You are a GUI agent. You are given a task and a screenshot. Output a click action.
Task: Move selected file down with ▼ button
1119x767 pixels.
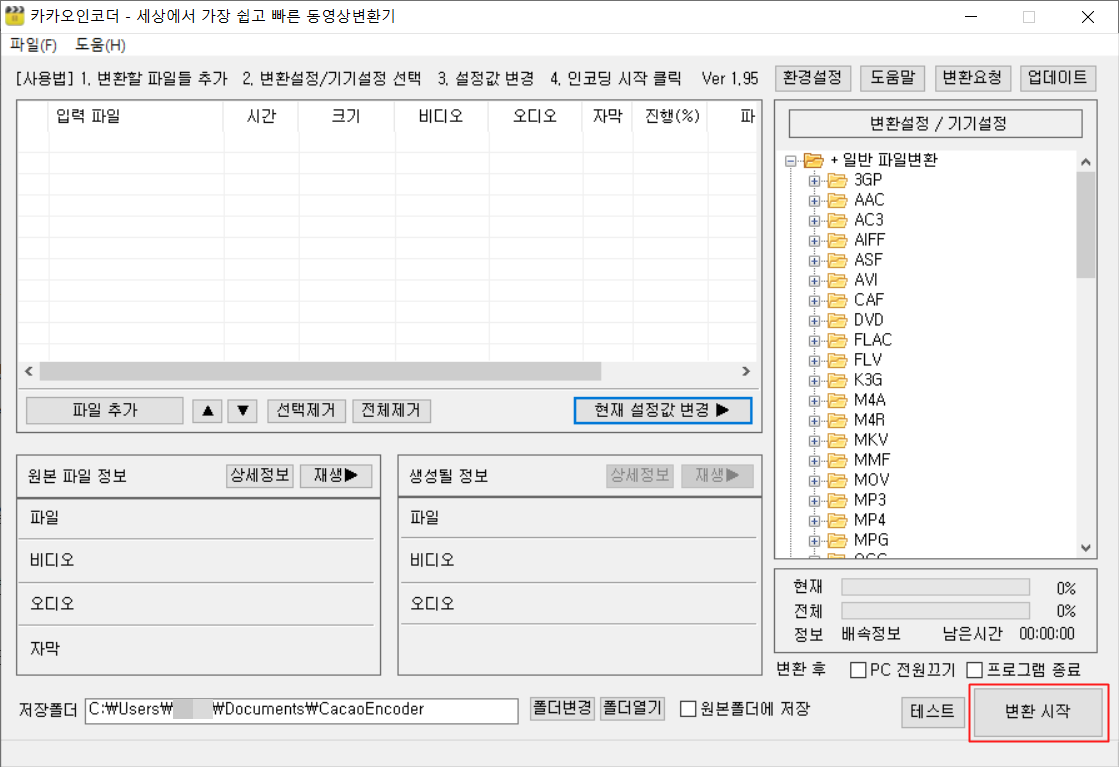(x=242, y=410)
